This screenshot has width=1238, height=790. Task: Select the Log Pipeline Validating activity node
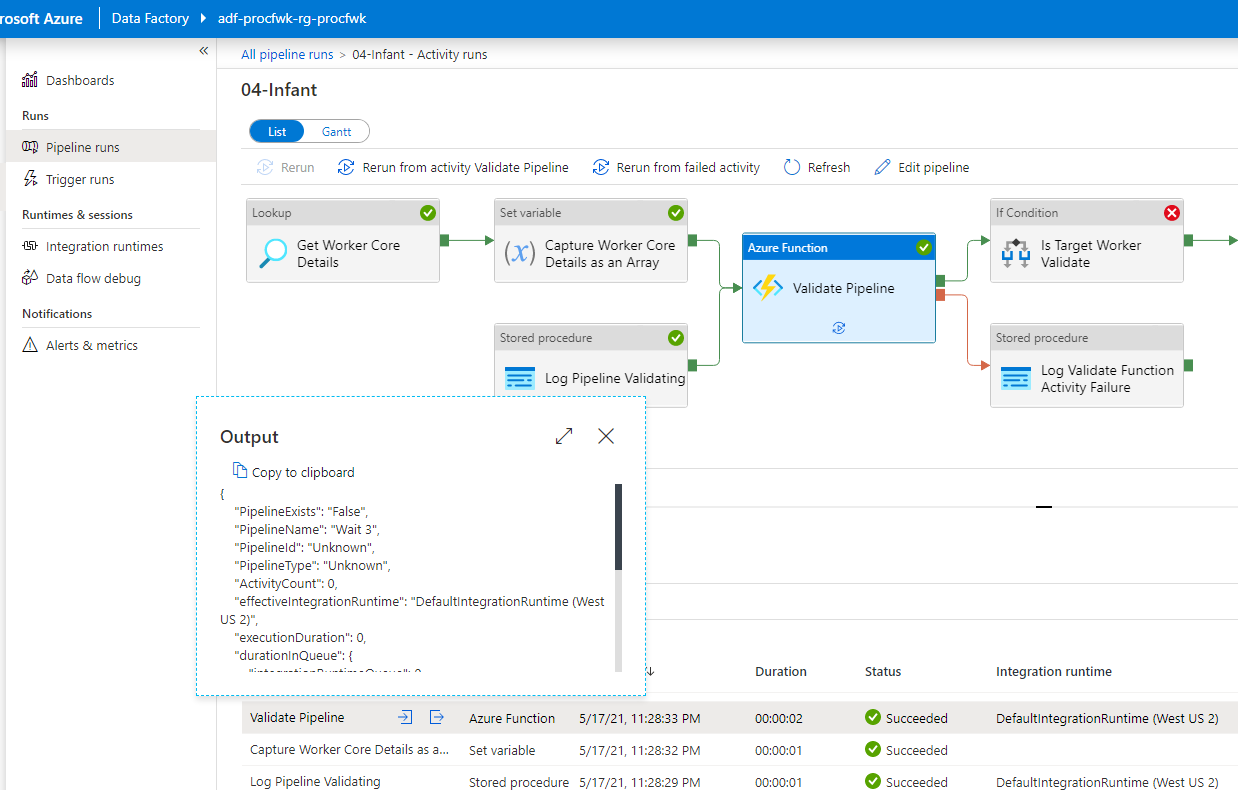coord(591,365)
